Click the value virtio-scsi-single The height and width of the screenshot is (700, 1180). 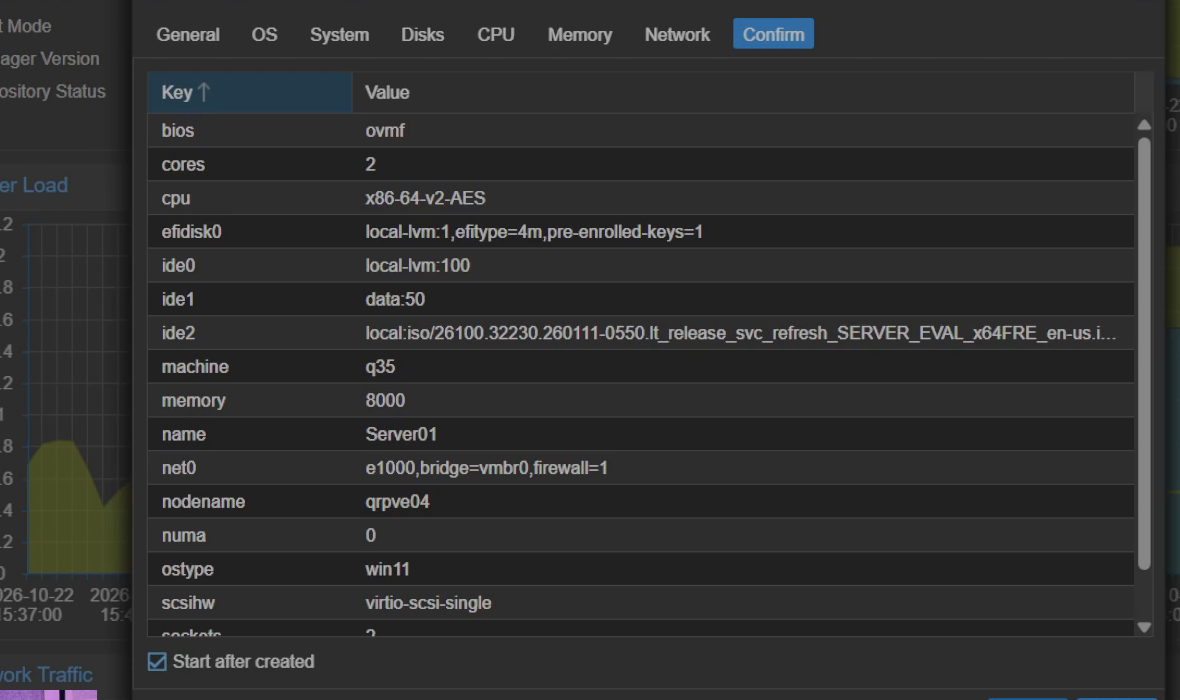pyautogui.click(x=428, y=603)
